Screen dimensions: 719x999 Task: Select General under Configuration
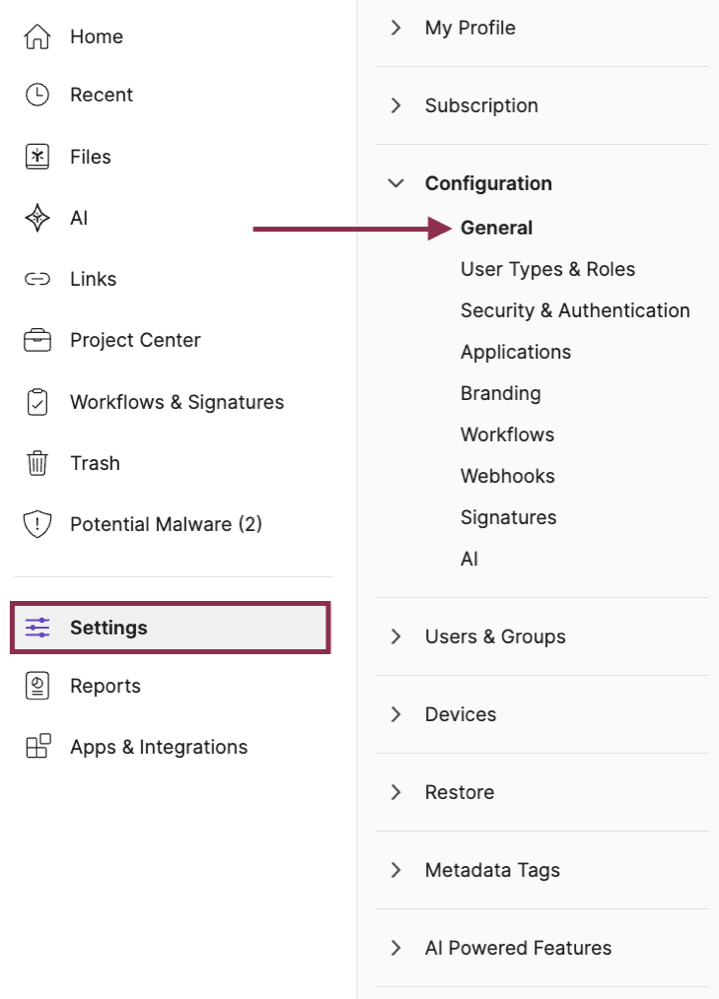pos(496,227)
